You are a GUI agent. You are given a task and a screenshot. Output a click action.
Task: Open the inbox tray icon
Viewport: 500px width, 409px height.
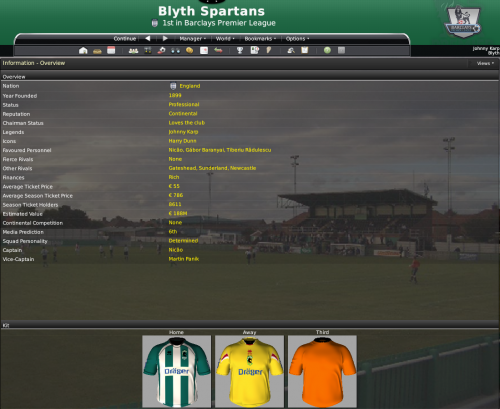(97, 51)
